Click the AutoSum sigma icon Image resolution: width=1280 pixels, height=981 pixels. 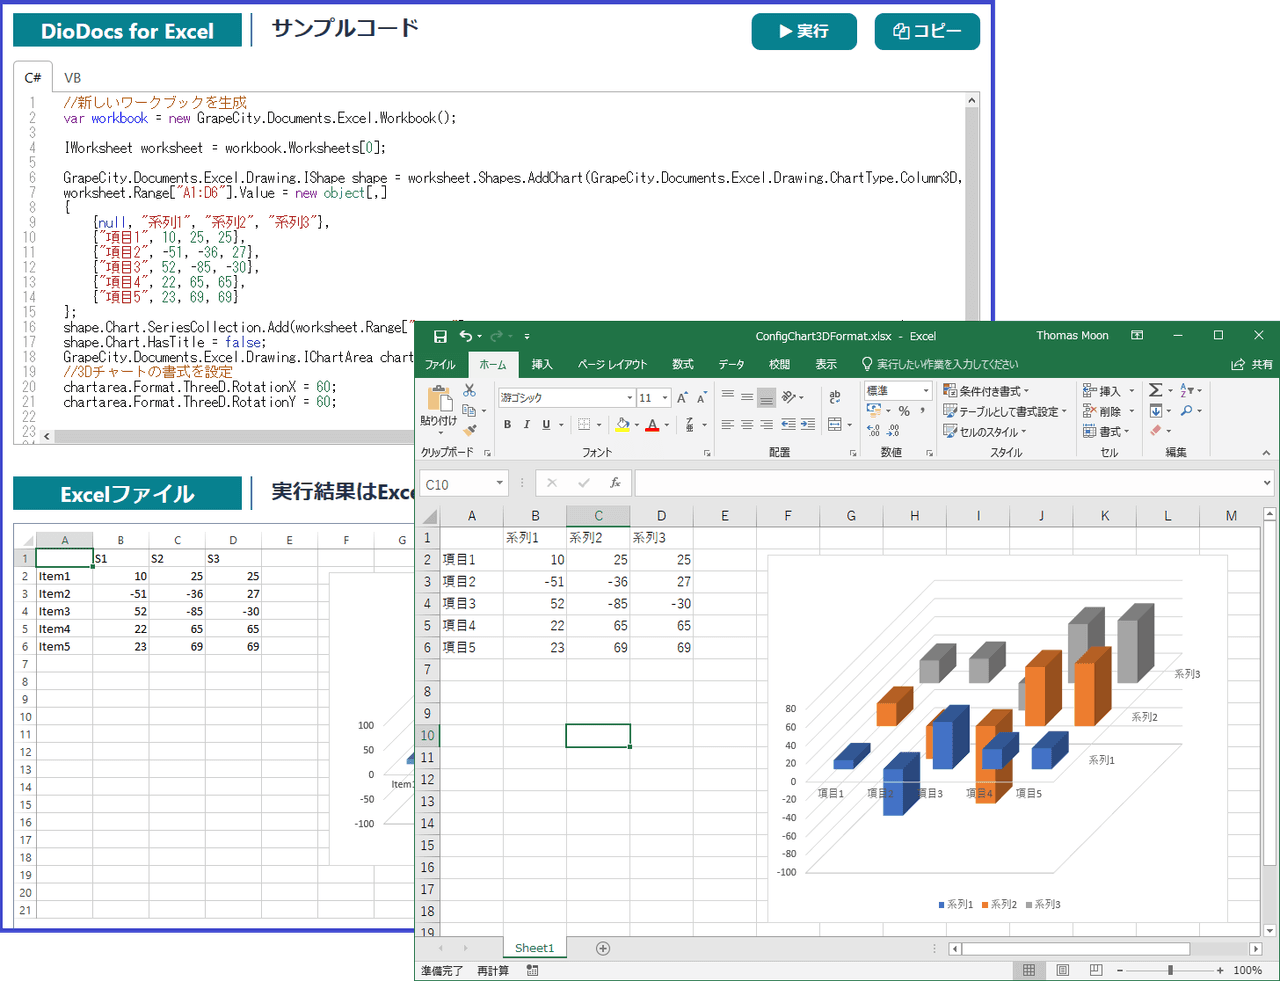click(1156, 390)
